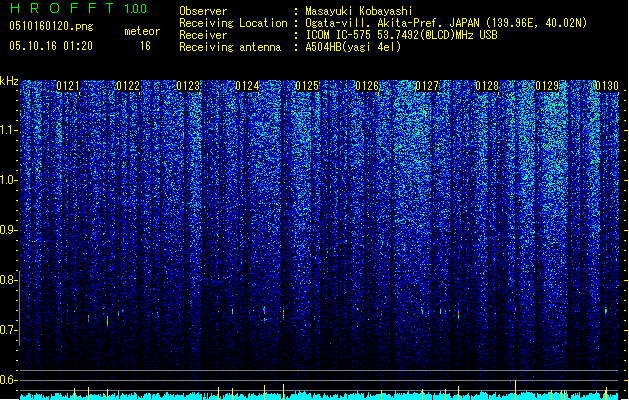Click the observer name Masayuki Kobayashi

(359, 11)
